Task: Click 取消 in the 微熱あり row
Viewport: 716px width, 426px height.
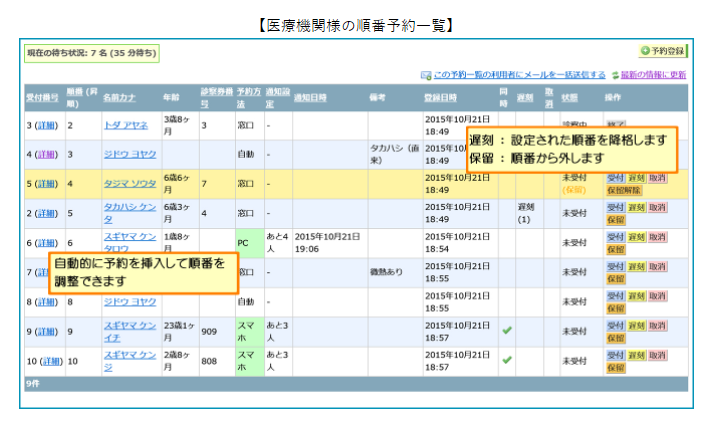Action: coord(658,267)
